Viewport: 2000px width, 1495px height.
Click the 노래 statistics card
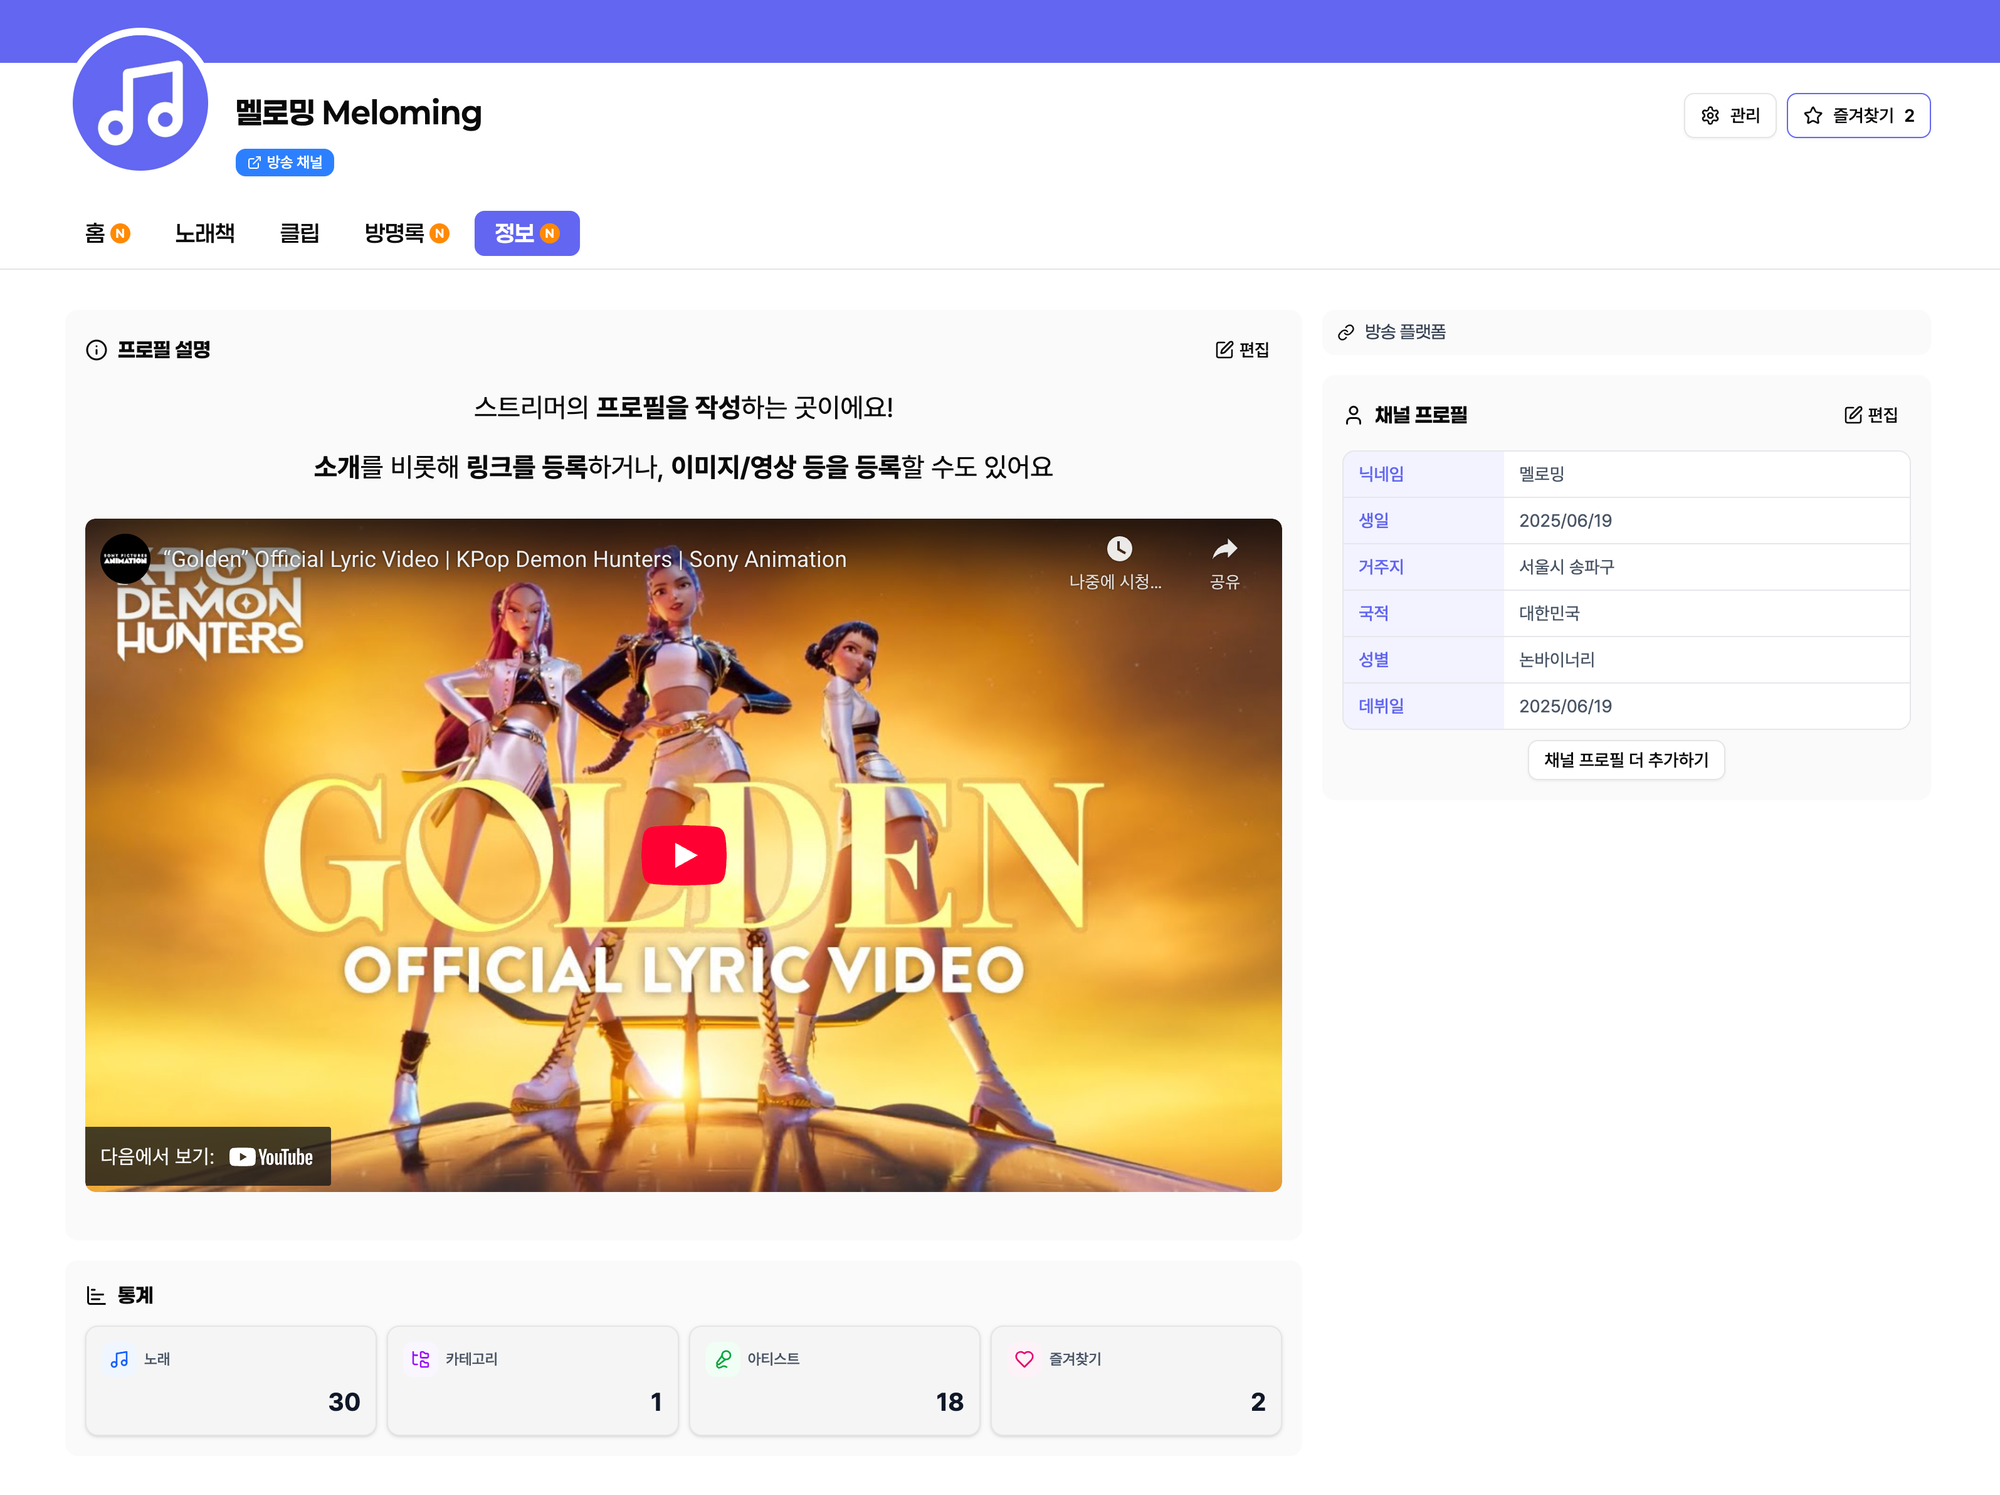(x=231, y=1381)
